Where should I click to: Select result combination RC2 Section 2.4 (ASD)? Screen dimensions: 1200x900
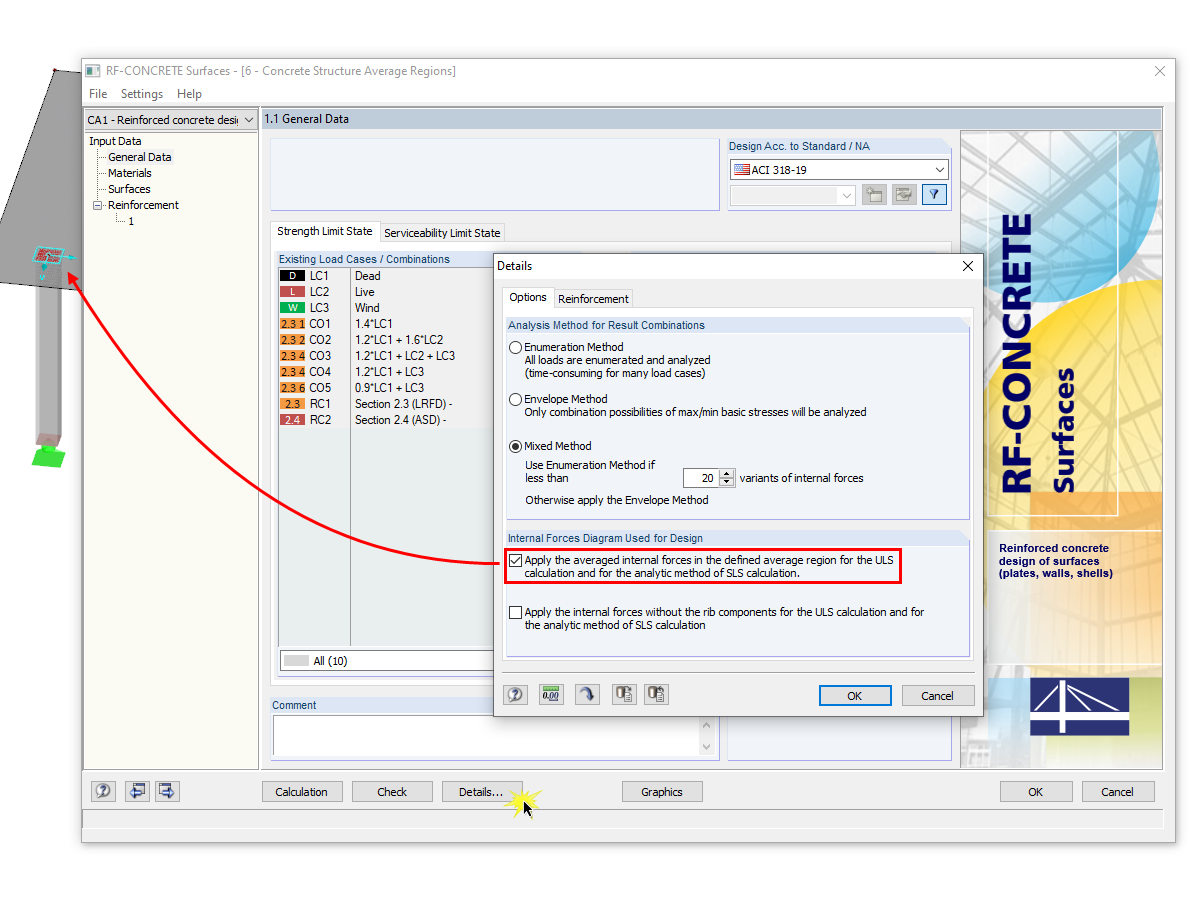tap(386, 420)
